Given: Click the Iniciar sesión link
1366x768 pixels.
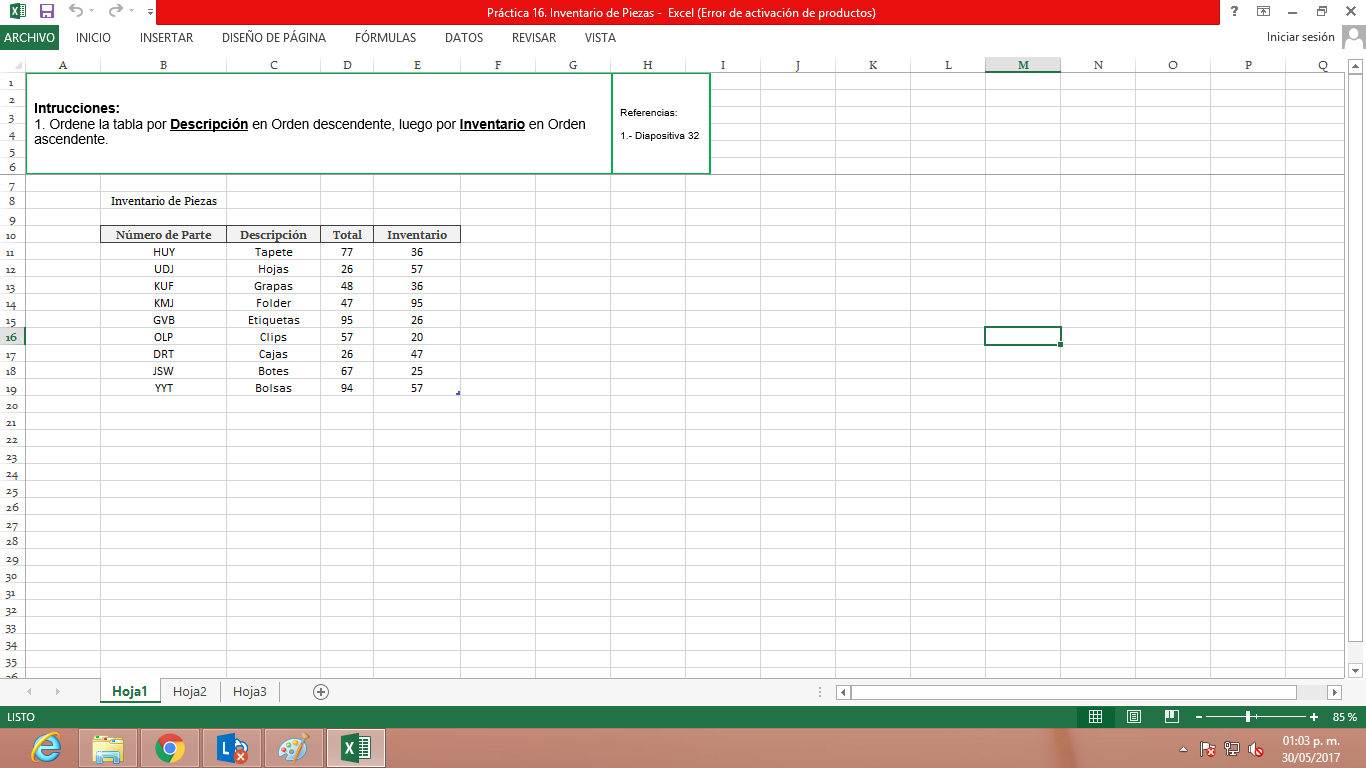Looking at the screenshot, I should pyautogui.click(x=1301, y=37).
